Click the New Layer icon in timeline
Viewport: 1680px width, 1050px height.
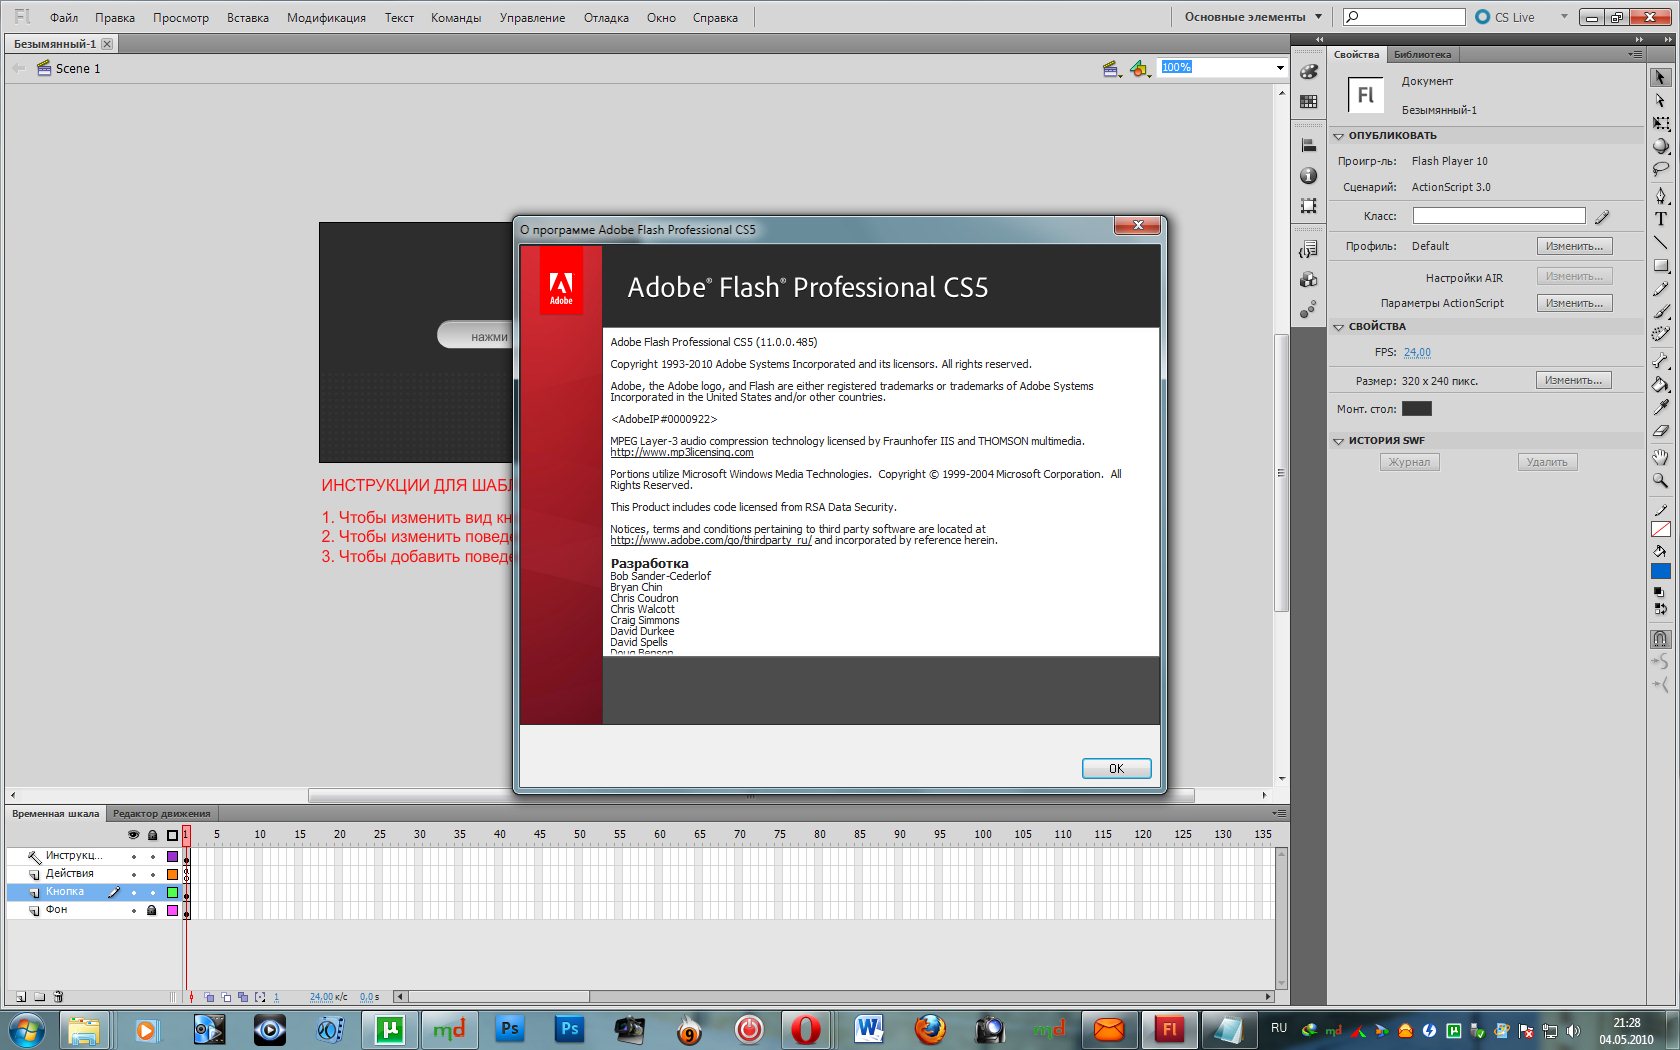point(21,996)
